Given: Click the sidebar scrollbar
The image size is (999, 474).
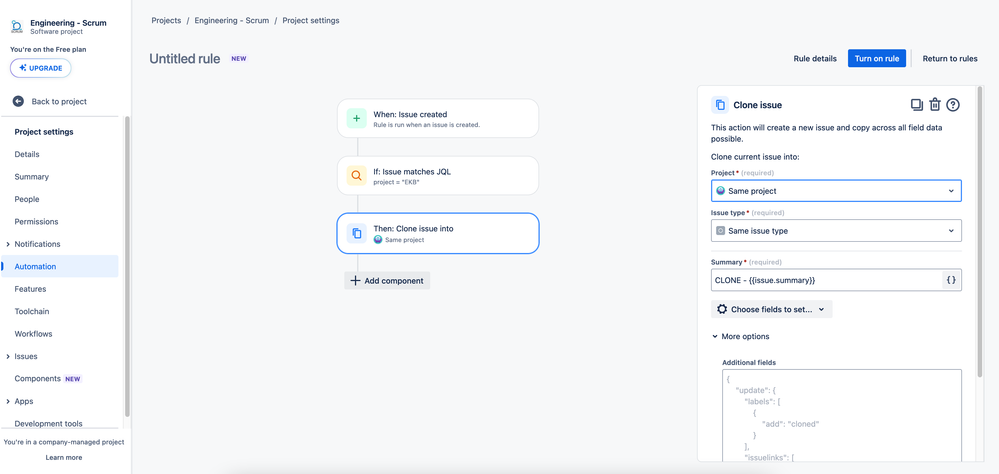Looking at the screenshot, I should pos(127,265).
